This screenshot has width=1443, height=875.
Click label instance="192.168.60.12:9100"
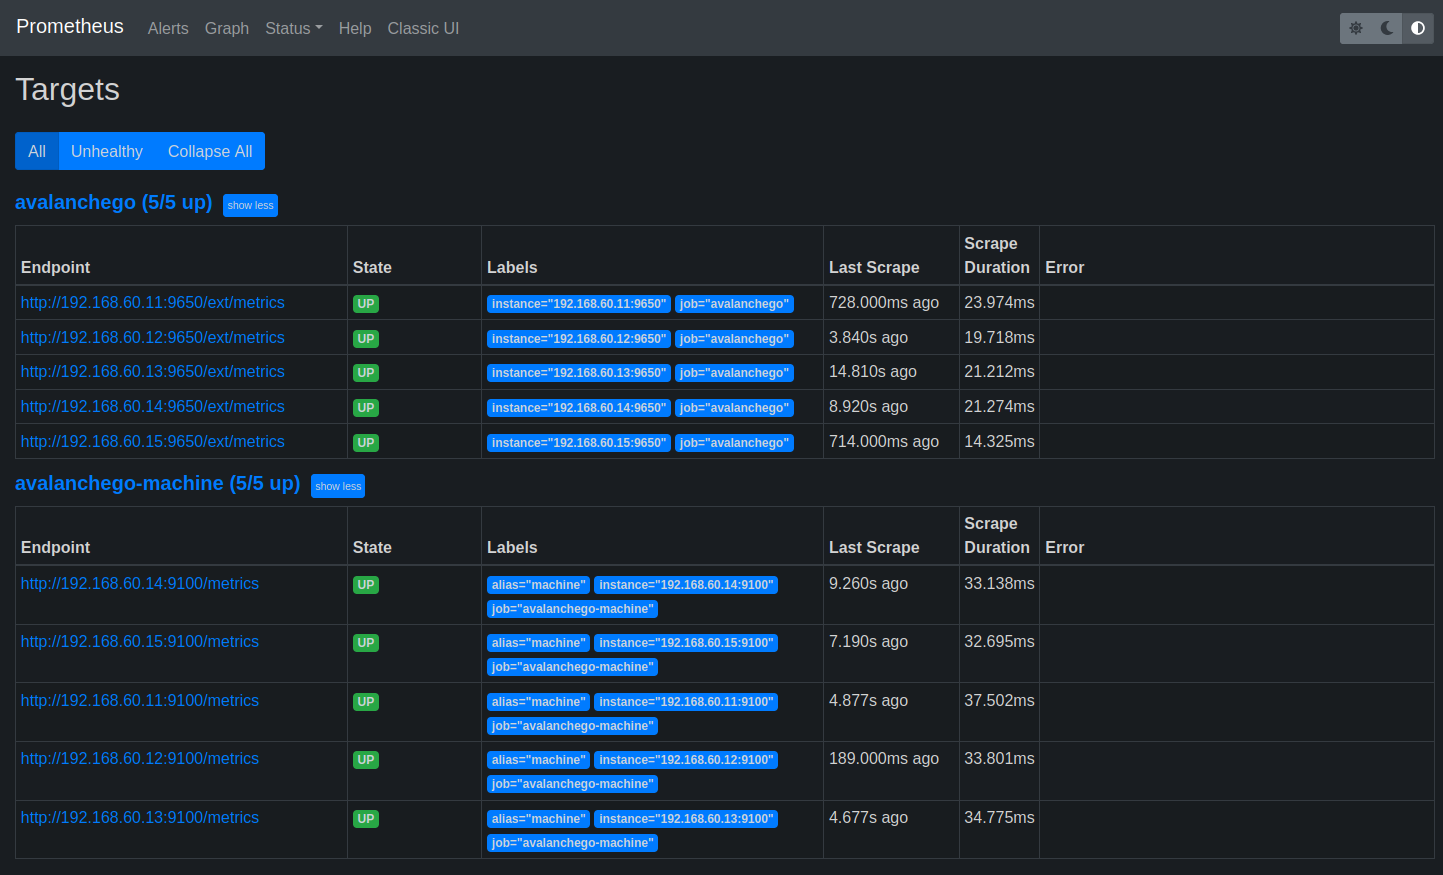click(x=686, y=760)
